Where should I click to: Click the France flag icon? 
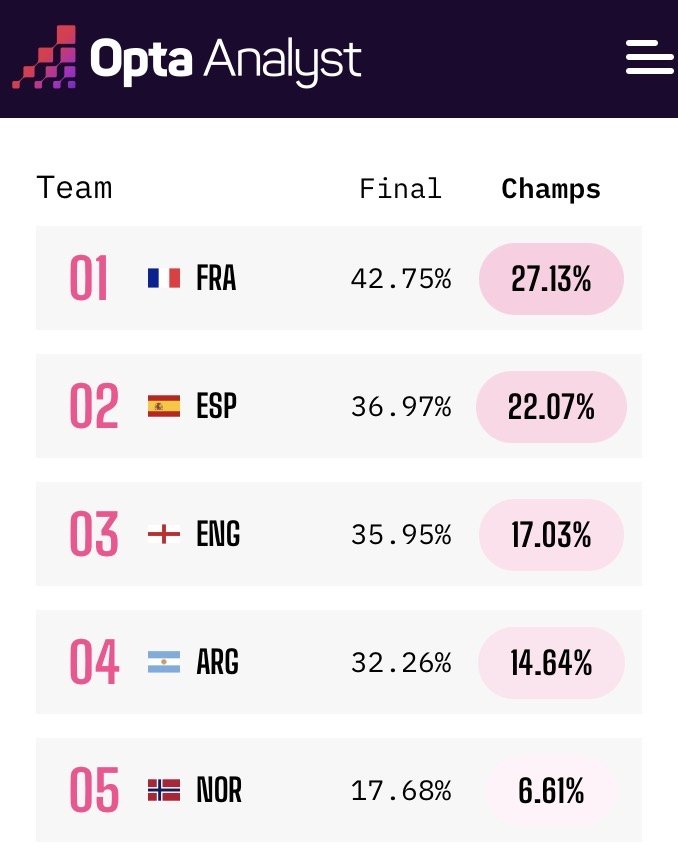164,278
